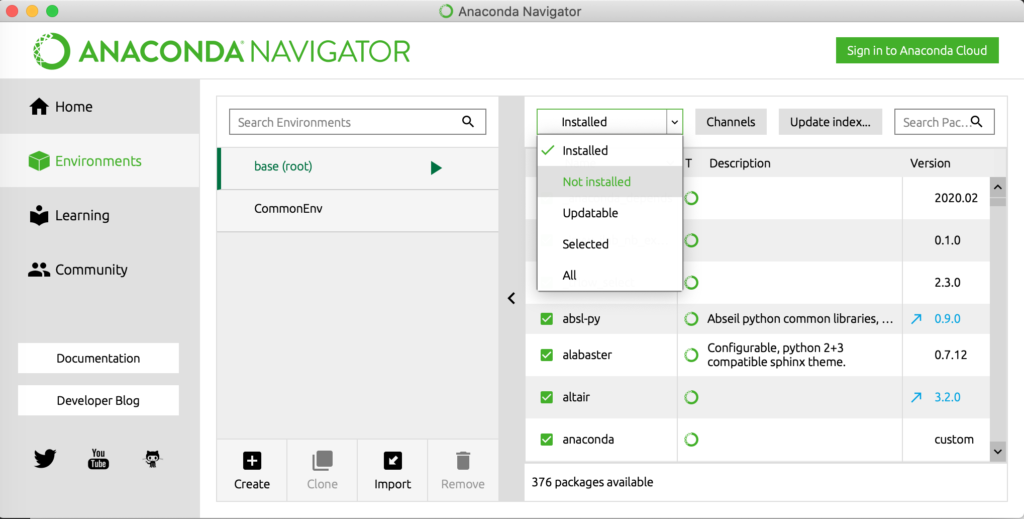
Task: Click the update arrow beside version 3.2.0
Action: pos(916,397)
